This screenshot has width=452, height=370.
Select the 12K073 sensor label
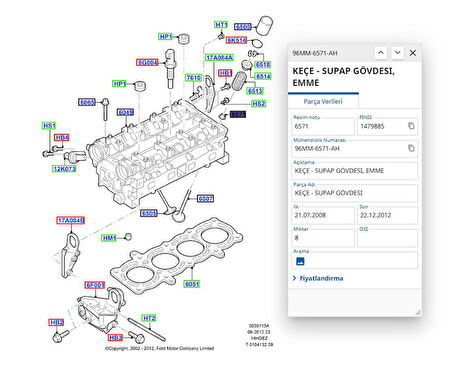65,169
